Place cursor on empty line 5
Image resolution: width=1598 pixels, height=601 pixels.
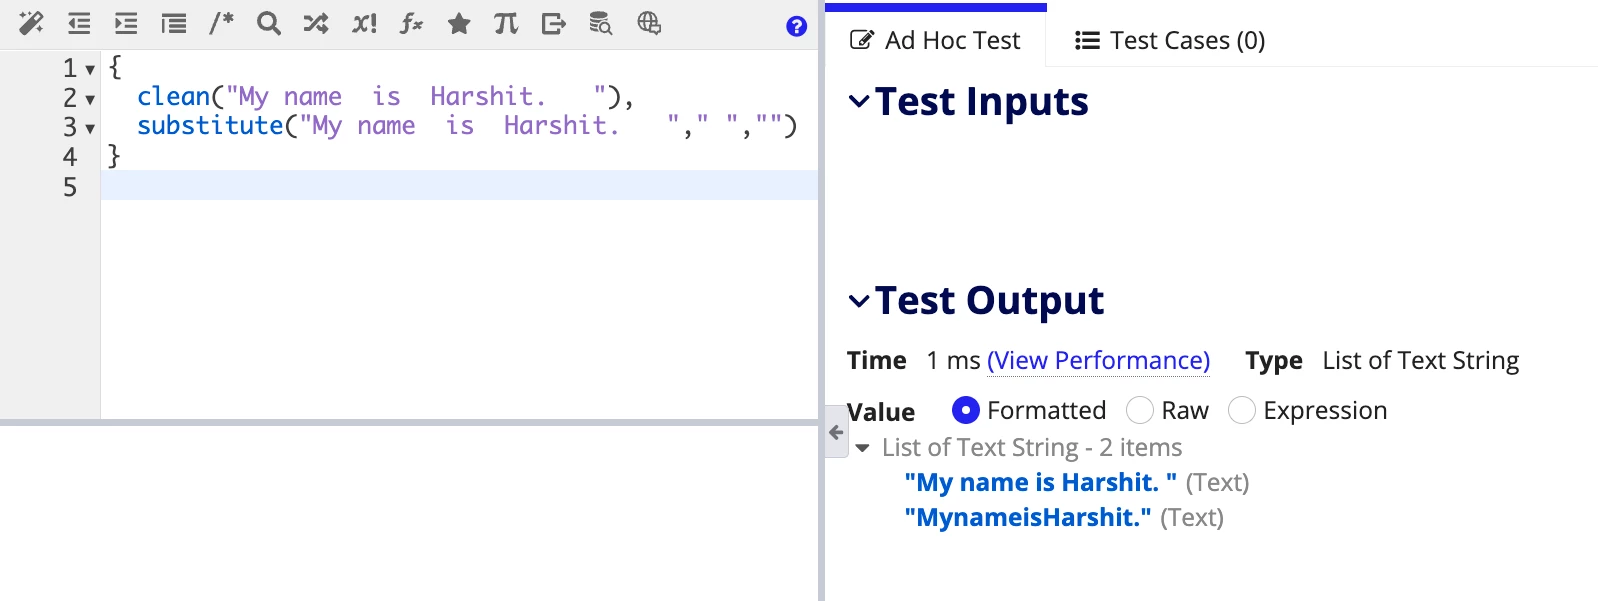pyautogui.click(x=459, y=185)
